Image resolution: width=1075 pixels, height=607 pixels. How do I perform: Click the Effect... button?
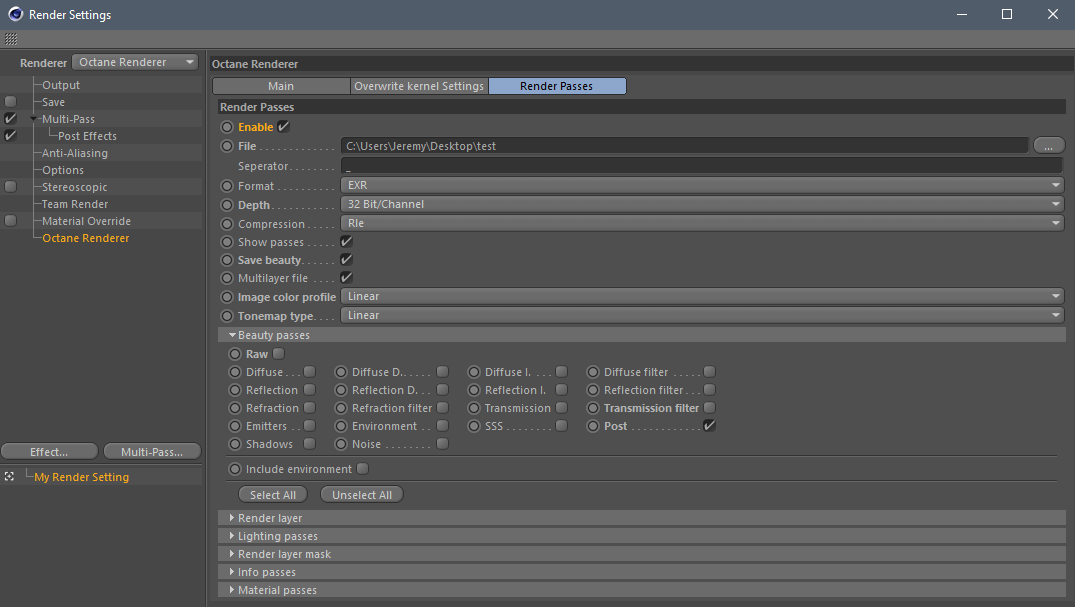[x=49, y=452]
